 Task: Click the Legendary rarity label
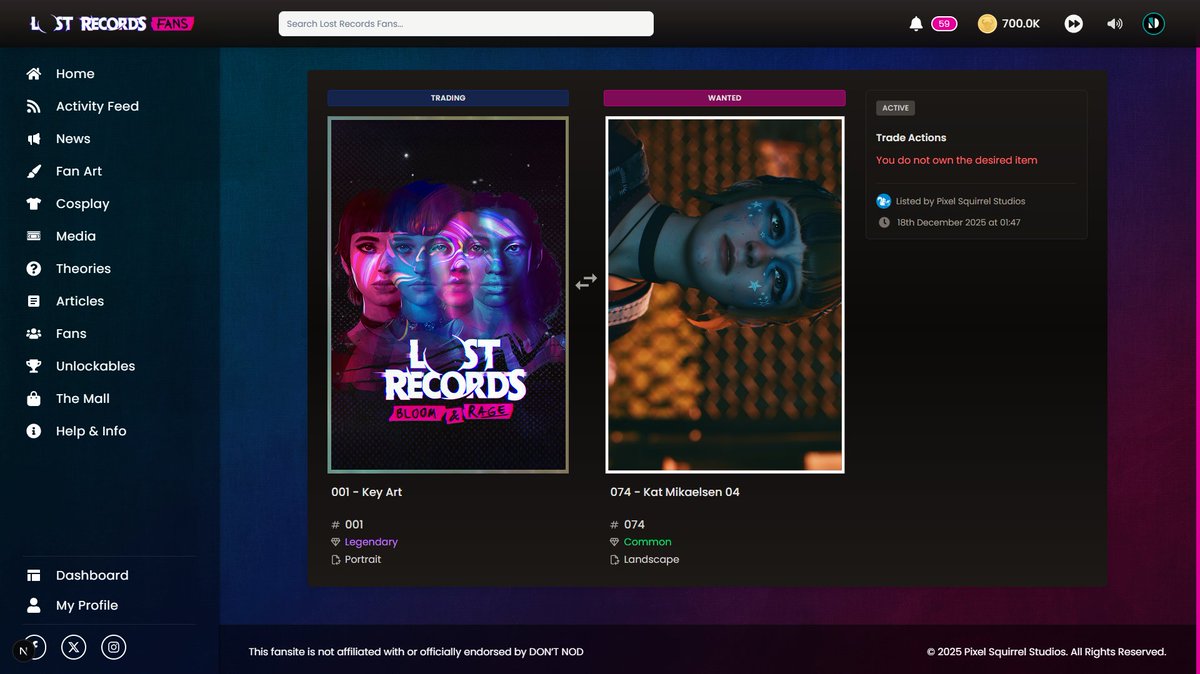point(371,542)
